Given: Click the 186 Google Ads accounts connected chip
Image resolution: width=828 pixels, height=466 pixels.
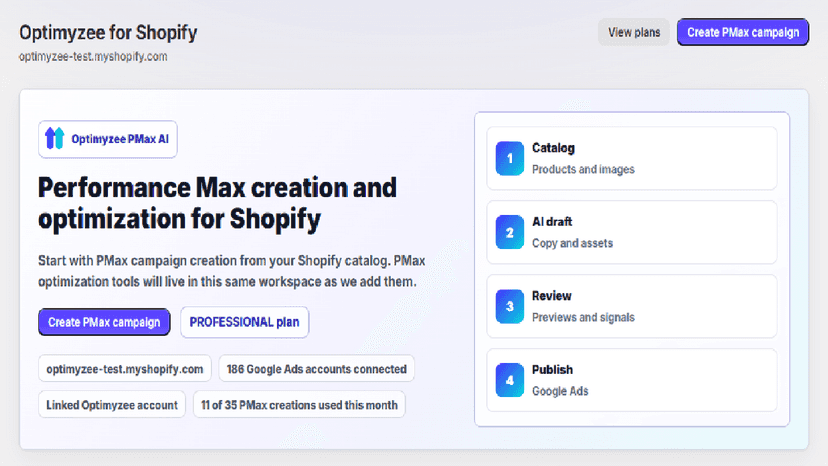Looking at the screenshot, I should pos(316,369).
